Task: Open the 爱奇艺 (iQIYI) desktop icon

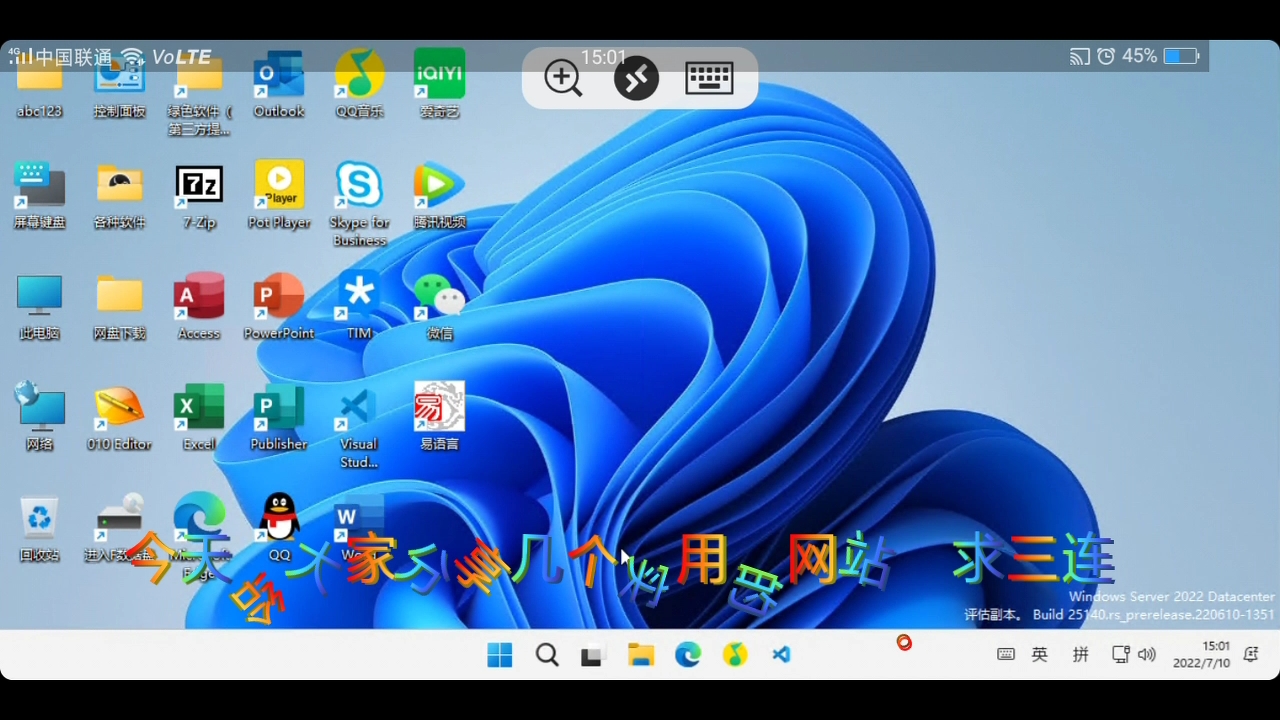Action: point(439,84)
